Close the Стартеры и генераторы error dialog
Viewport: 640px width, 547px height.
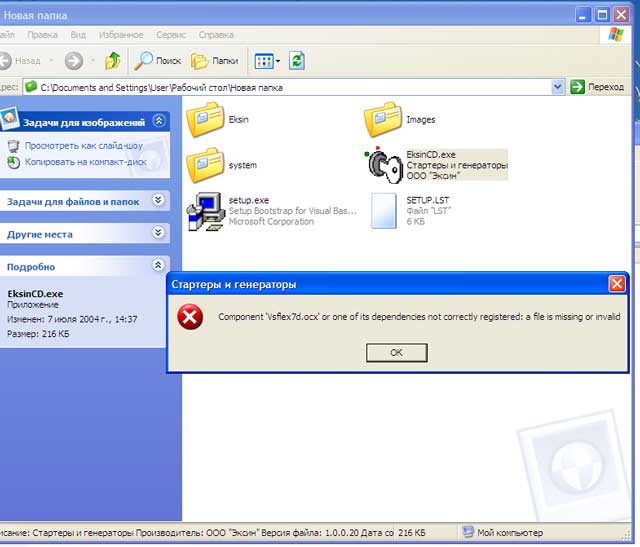[x=617, y=284]
